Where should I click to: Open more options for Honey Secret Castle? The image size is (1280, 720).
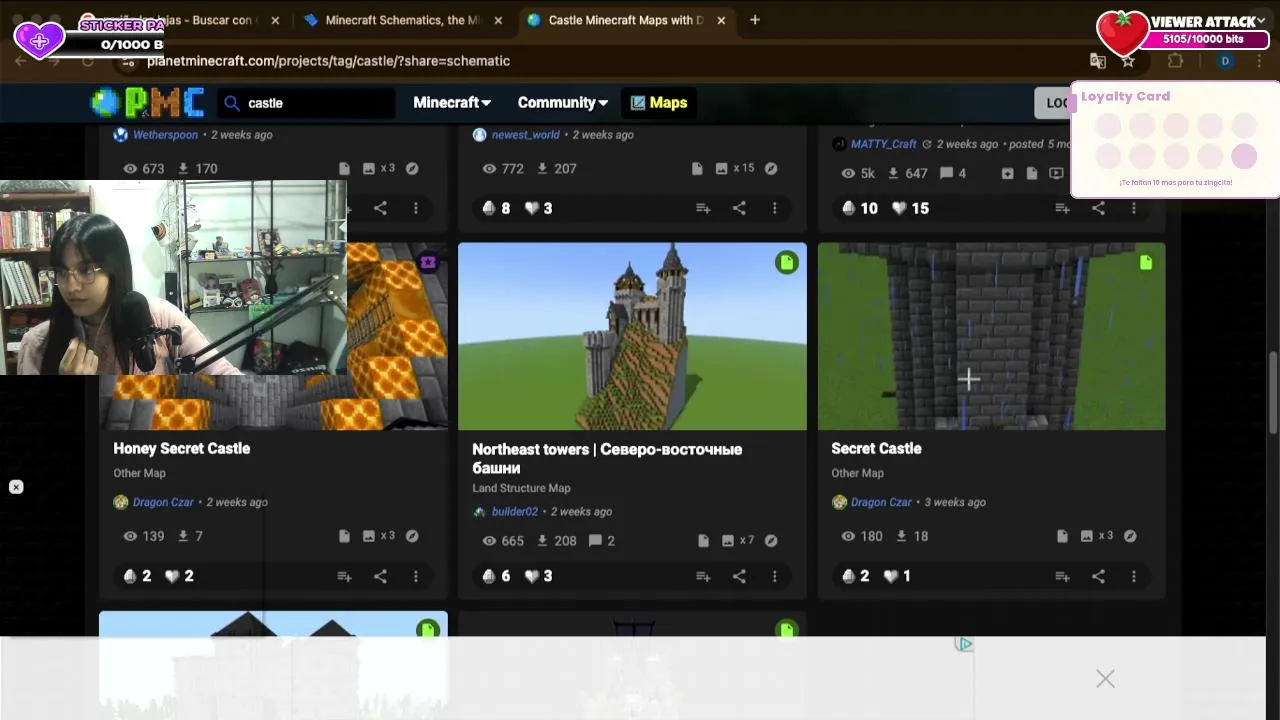tap(416, 576)
